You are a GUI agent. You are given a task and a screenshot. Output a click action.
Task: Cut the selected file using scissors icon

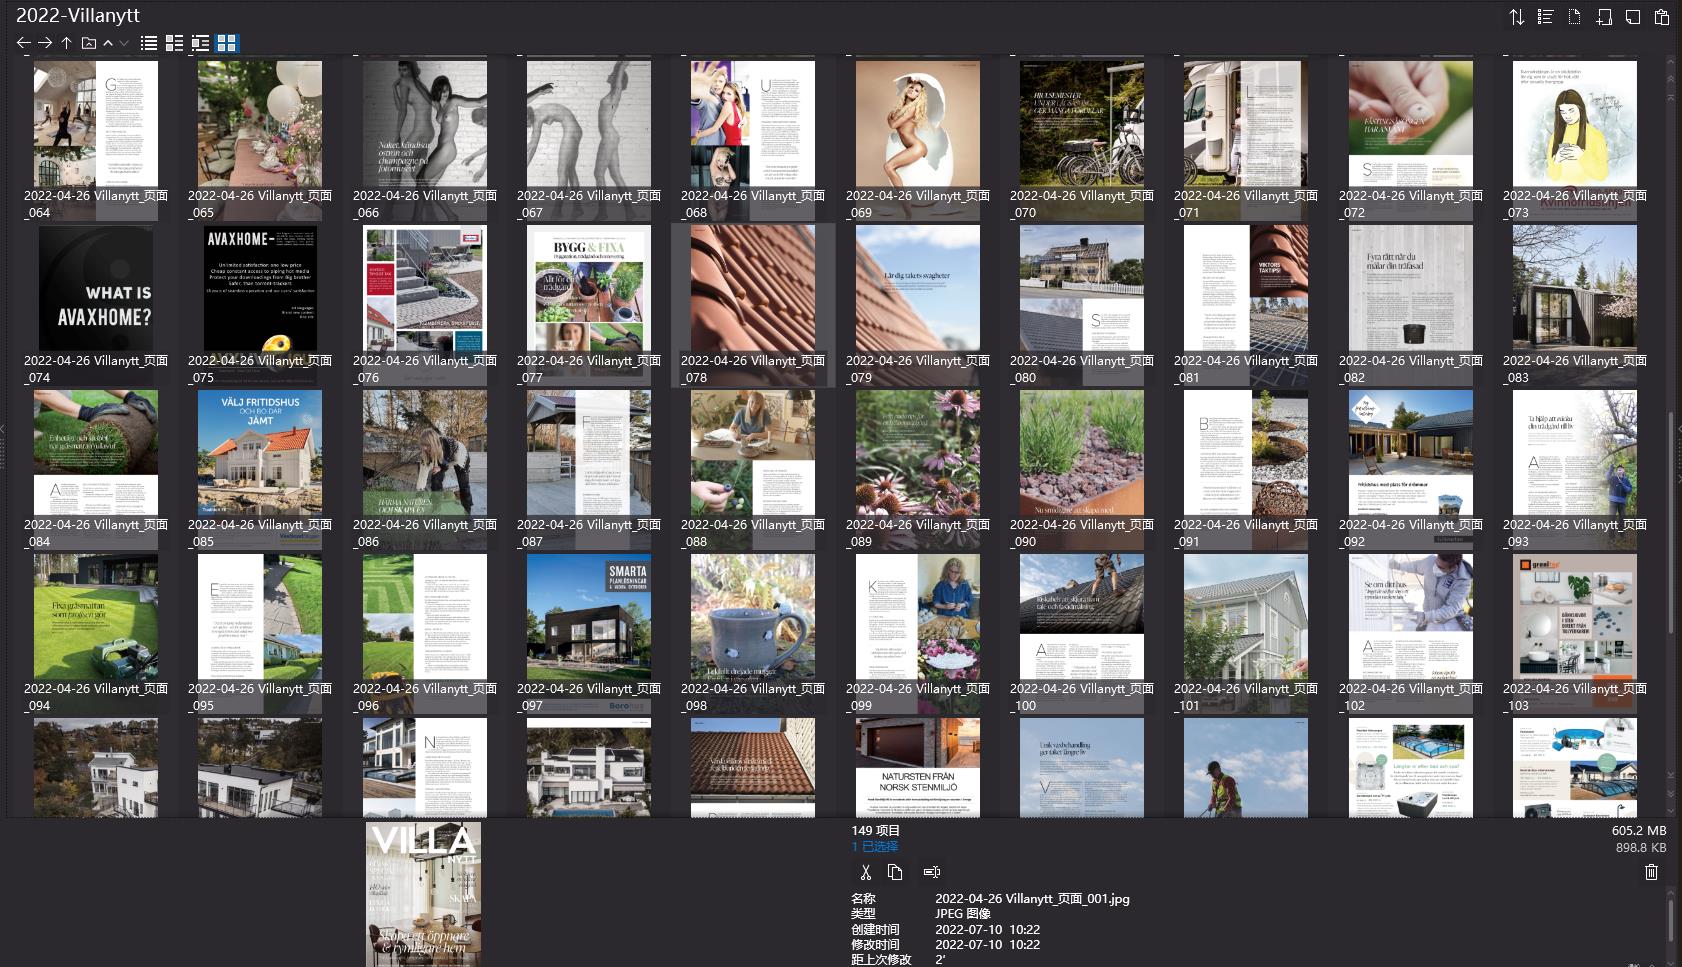coord(865,872)
